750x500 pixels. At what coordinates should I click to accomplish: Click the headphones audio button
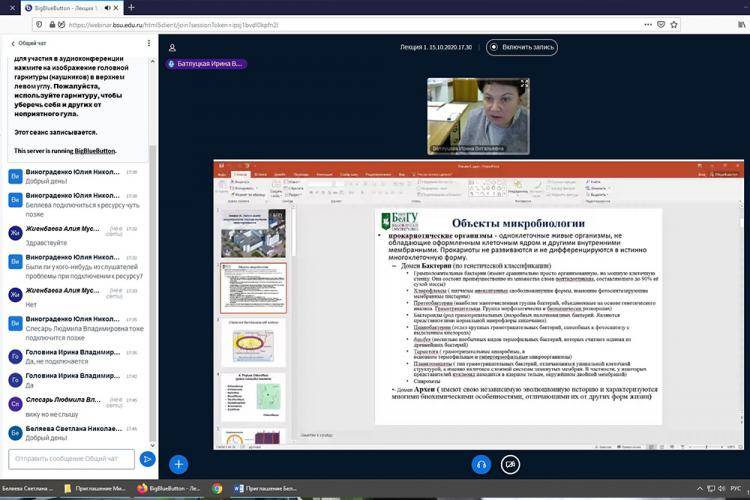(481, 464)
